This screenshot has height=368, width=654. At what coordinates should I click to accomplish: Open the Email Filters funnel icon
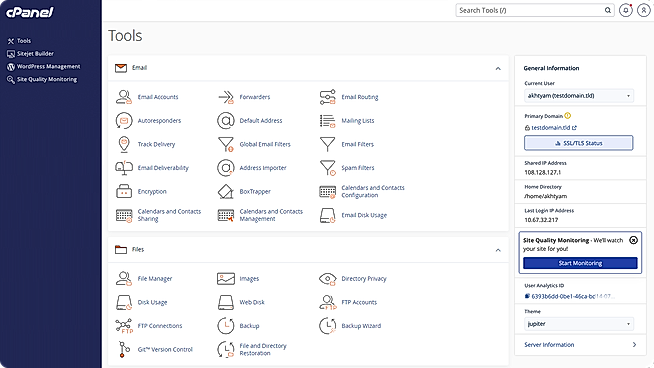pyautogui.click(x=327, y=144)
